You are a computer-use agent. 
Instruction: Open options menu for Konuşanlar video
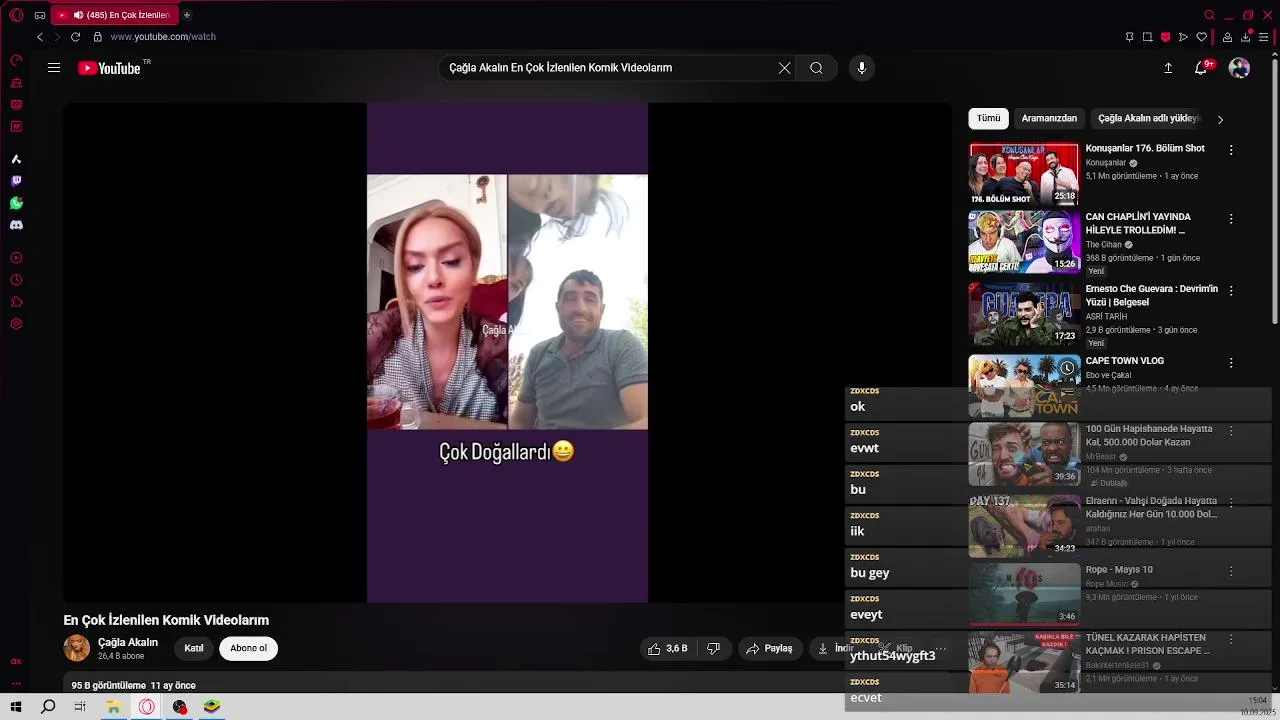point(1231,150)
